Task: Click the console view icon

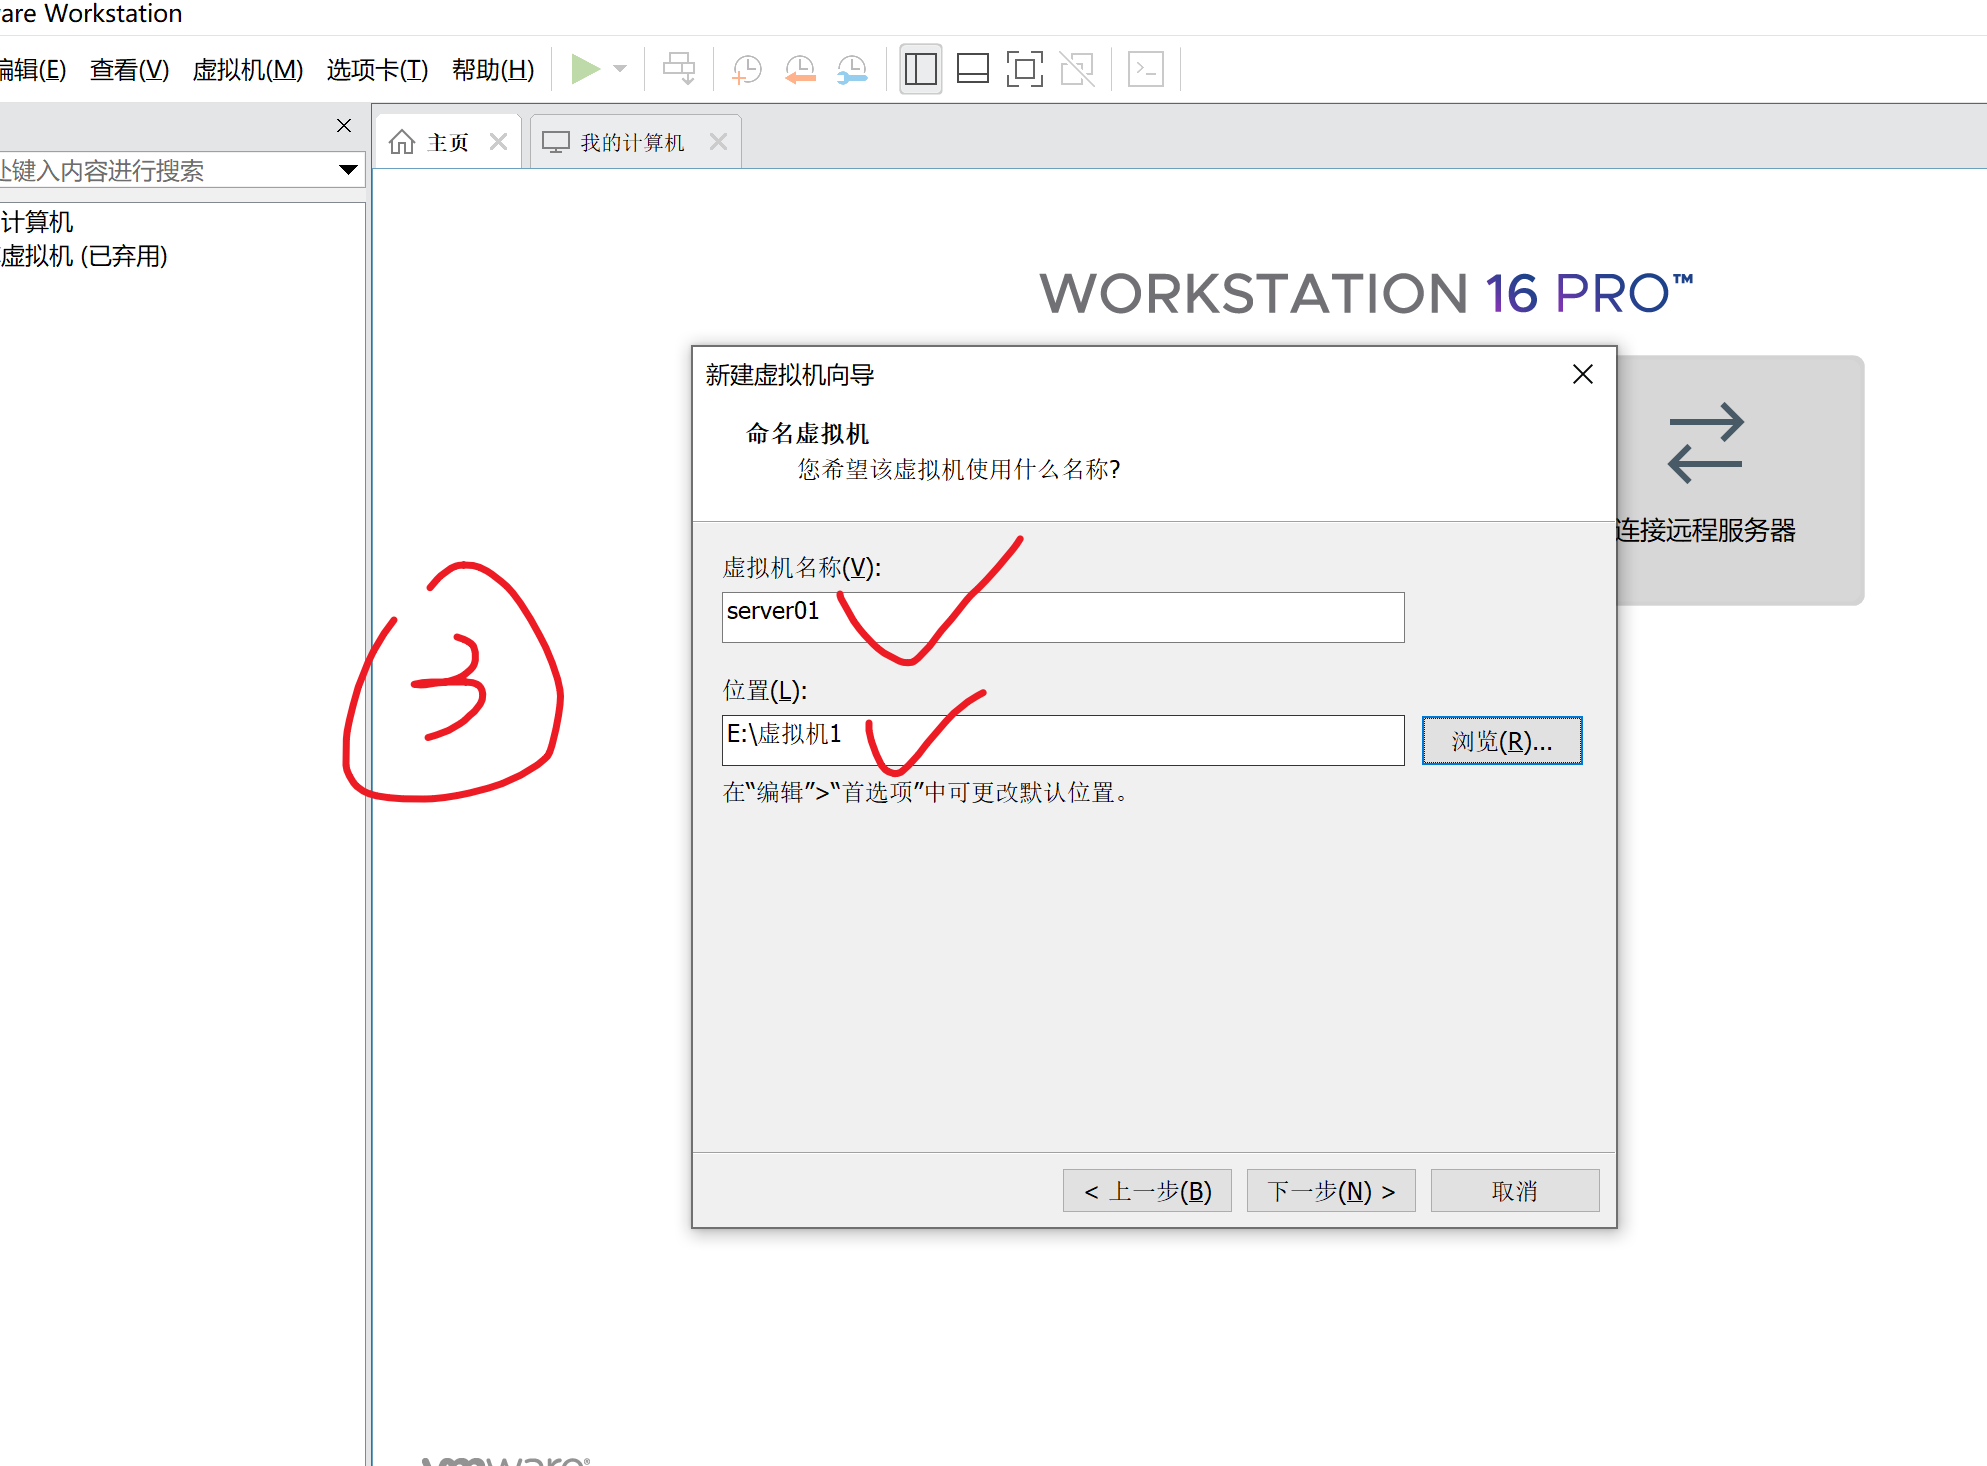Action: 1145,69
